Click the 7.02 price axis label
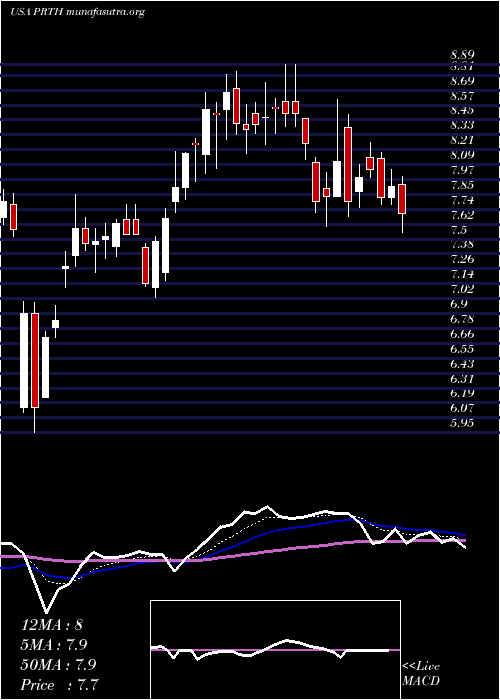The width and height of the screenshot is (500, 700). click(462, 289)
